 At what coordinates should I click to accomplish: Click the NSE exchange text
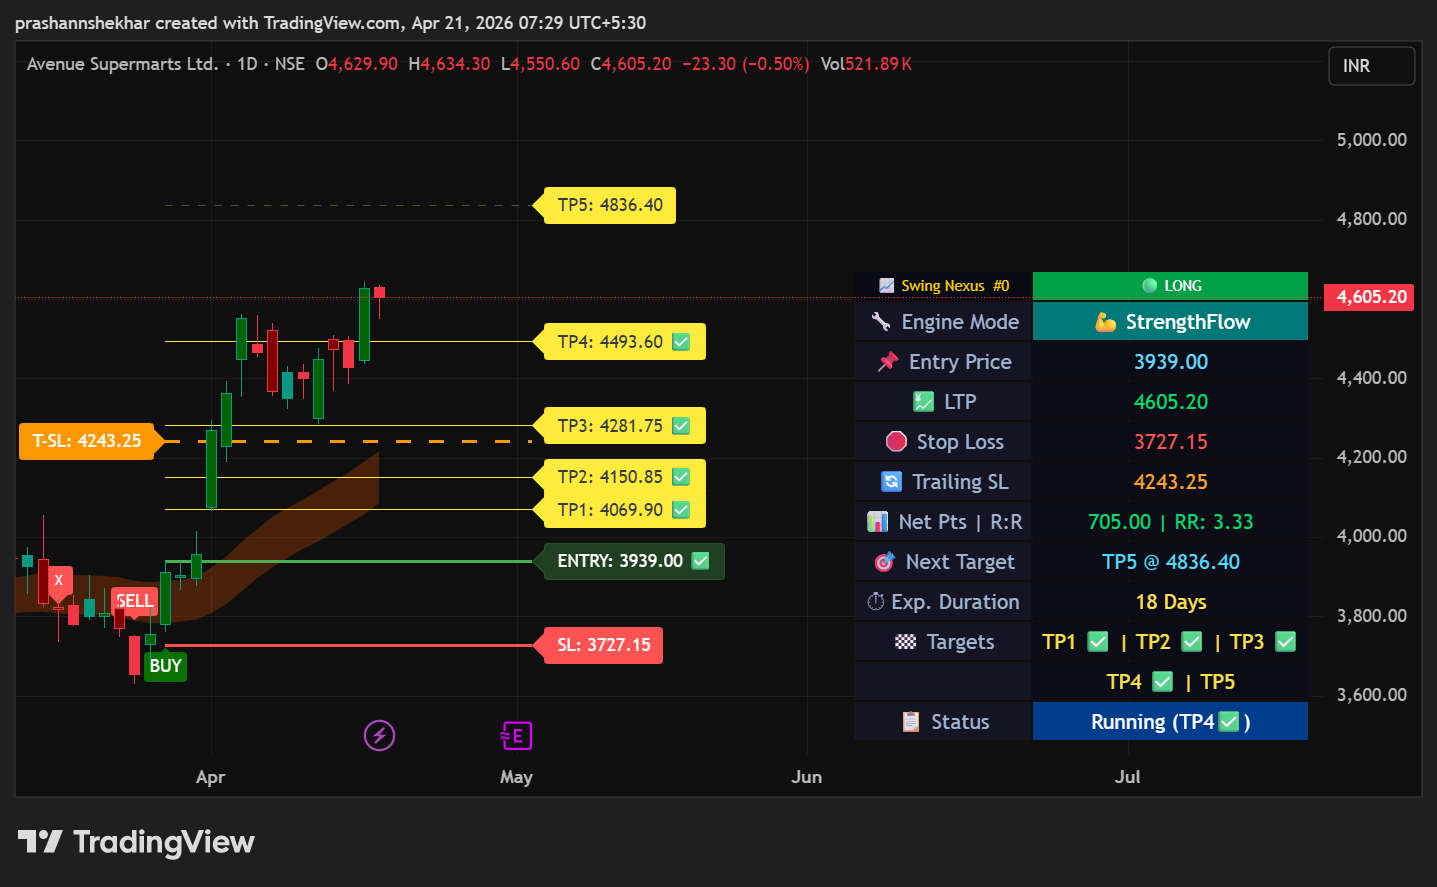[x=289, y=64]
